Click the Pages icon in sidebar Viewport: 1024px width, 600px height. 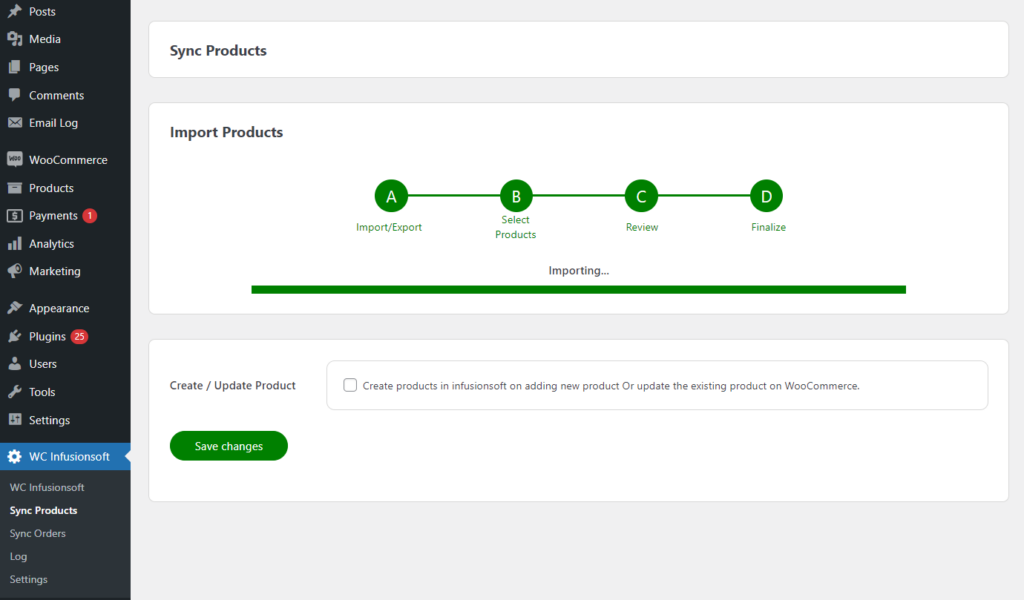[x=14, y=67]
